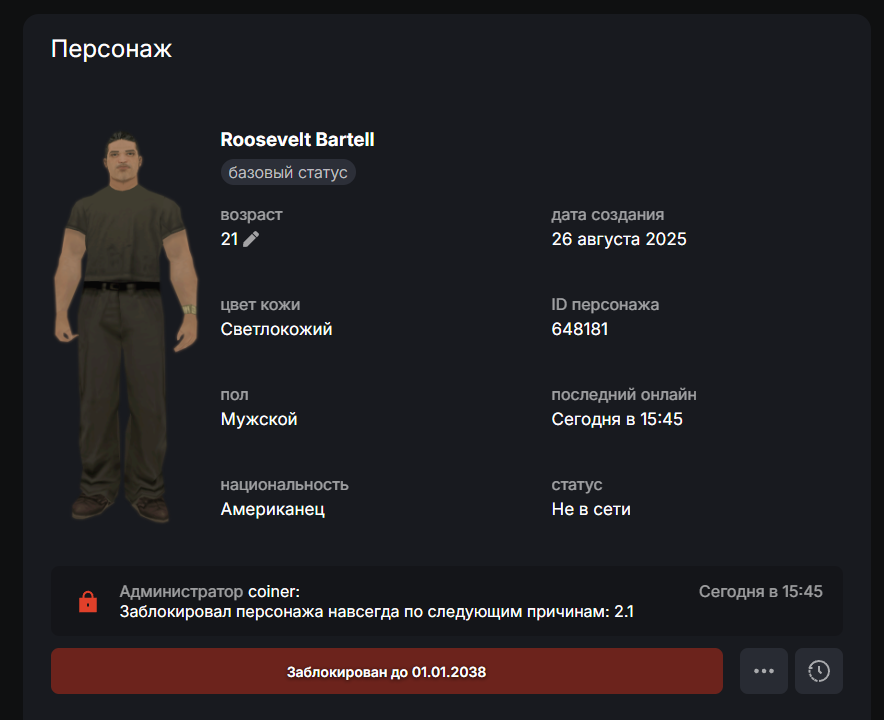Click the gender value "Мужской"
Image resolution: width=884 pixels, height=720 pixels.
[259, 419]
